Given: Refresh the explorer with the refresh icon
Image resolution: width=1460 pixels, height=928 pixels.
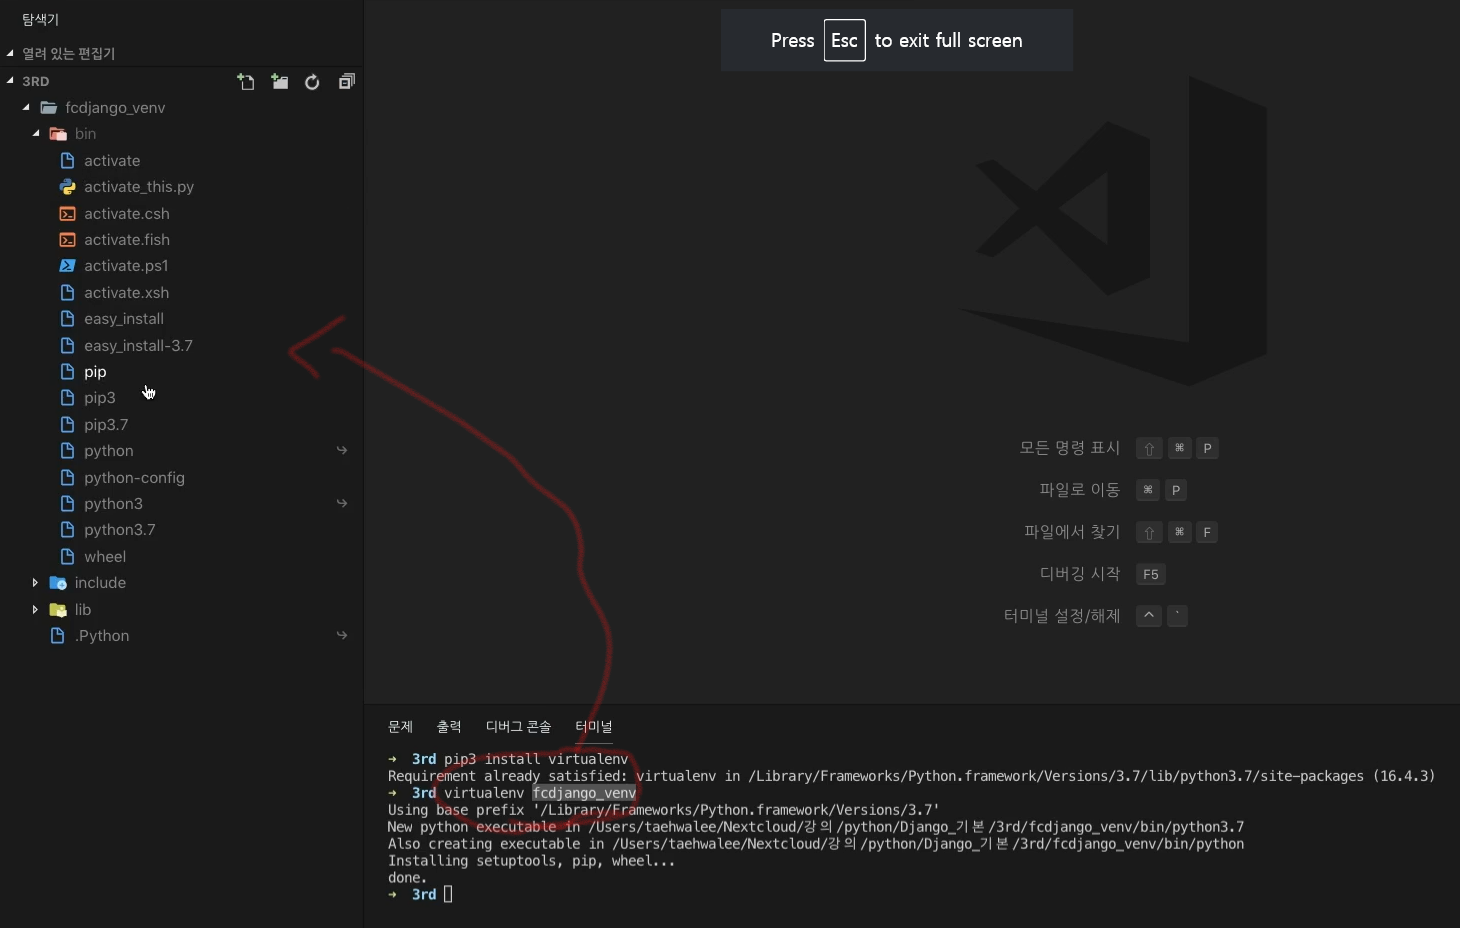Looking at the screenshot, I should [312, 82].
